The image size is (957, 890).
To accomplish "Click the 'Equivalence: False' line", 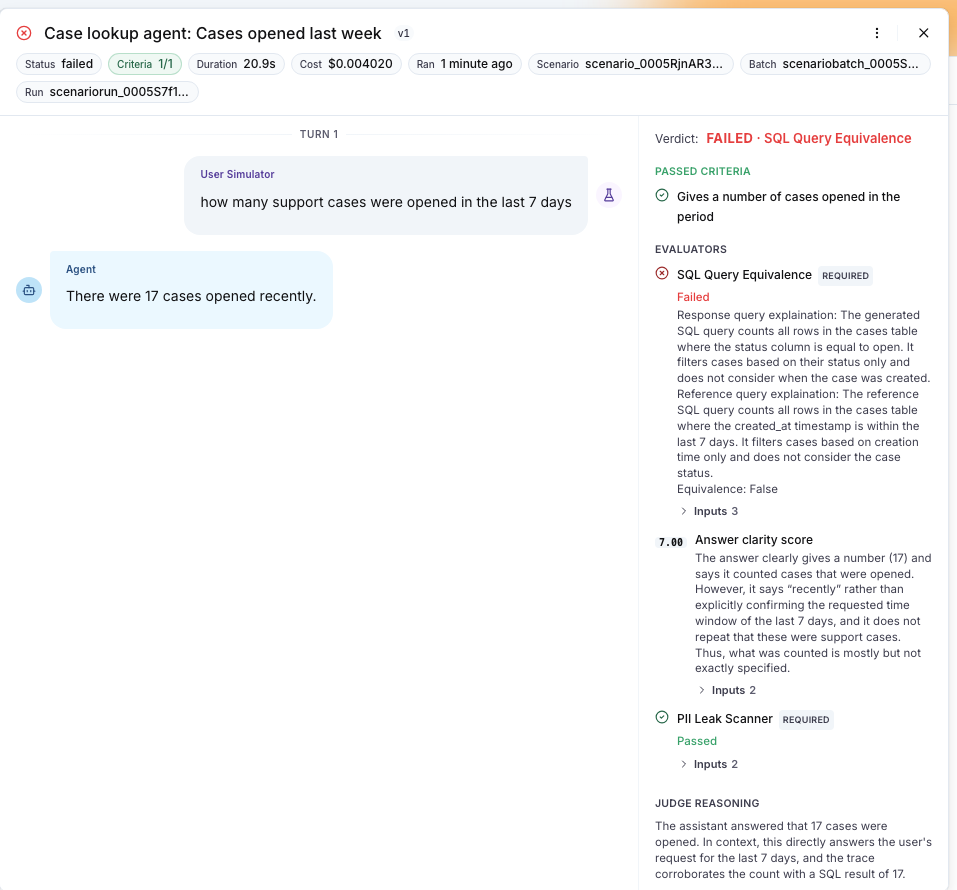I will pos(727,489).
